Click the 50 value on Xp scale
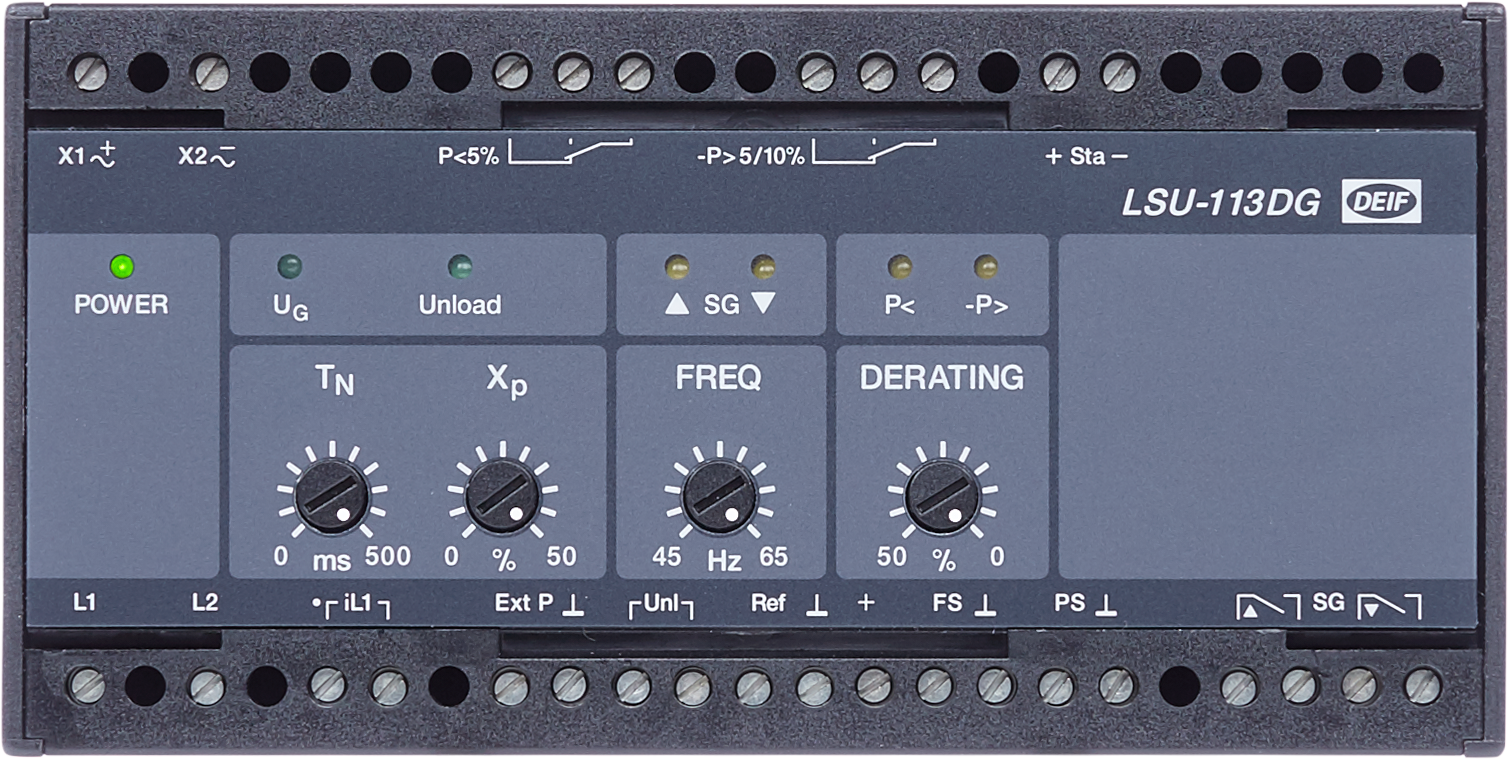Screen dimensions: 1509x759 click(562, 557)
